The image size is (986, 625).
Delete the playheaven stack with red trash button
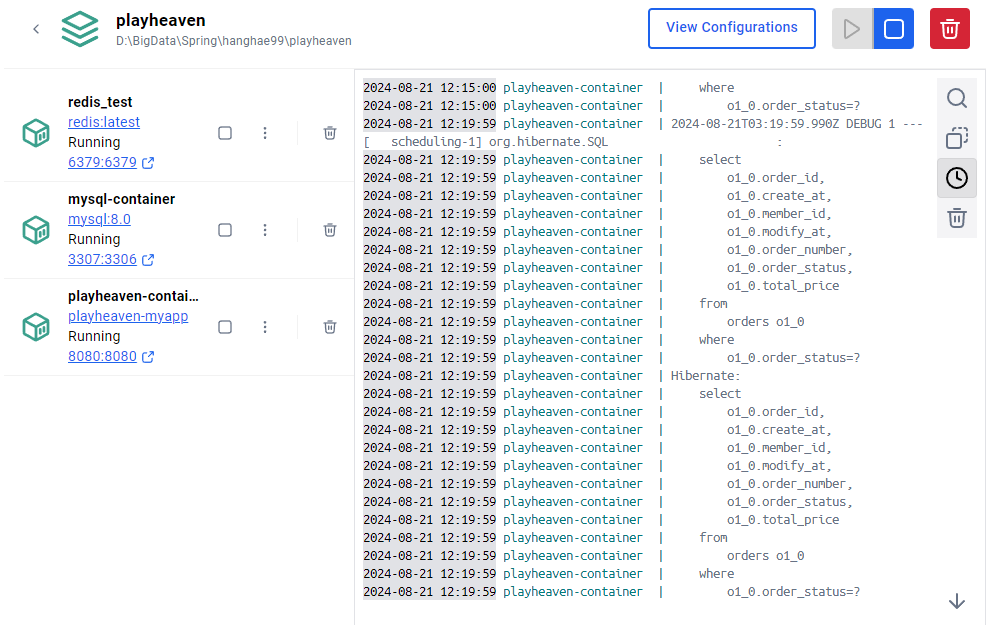point(950,29)
